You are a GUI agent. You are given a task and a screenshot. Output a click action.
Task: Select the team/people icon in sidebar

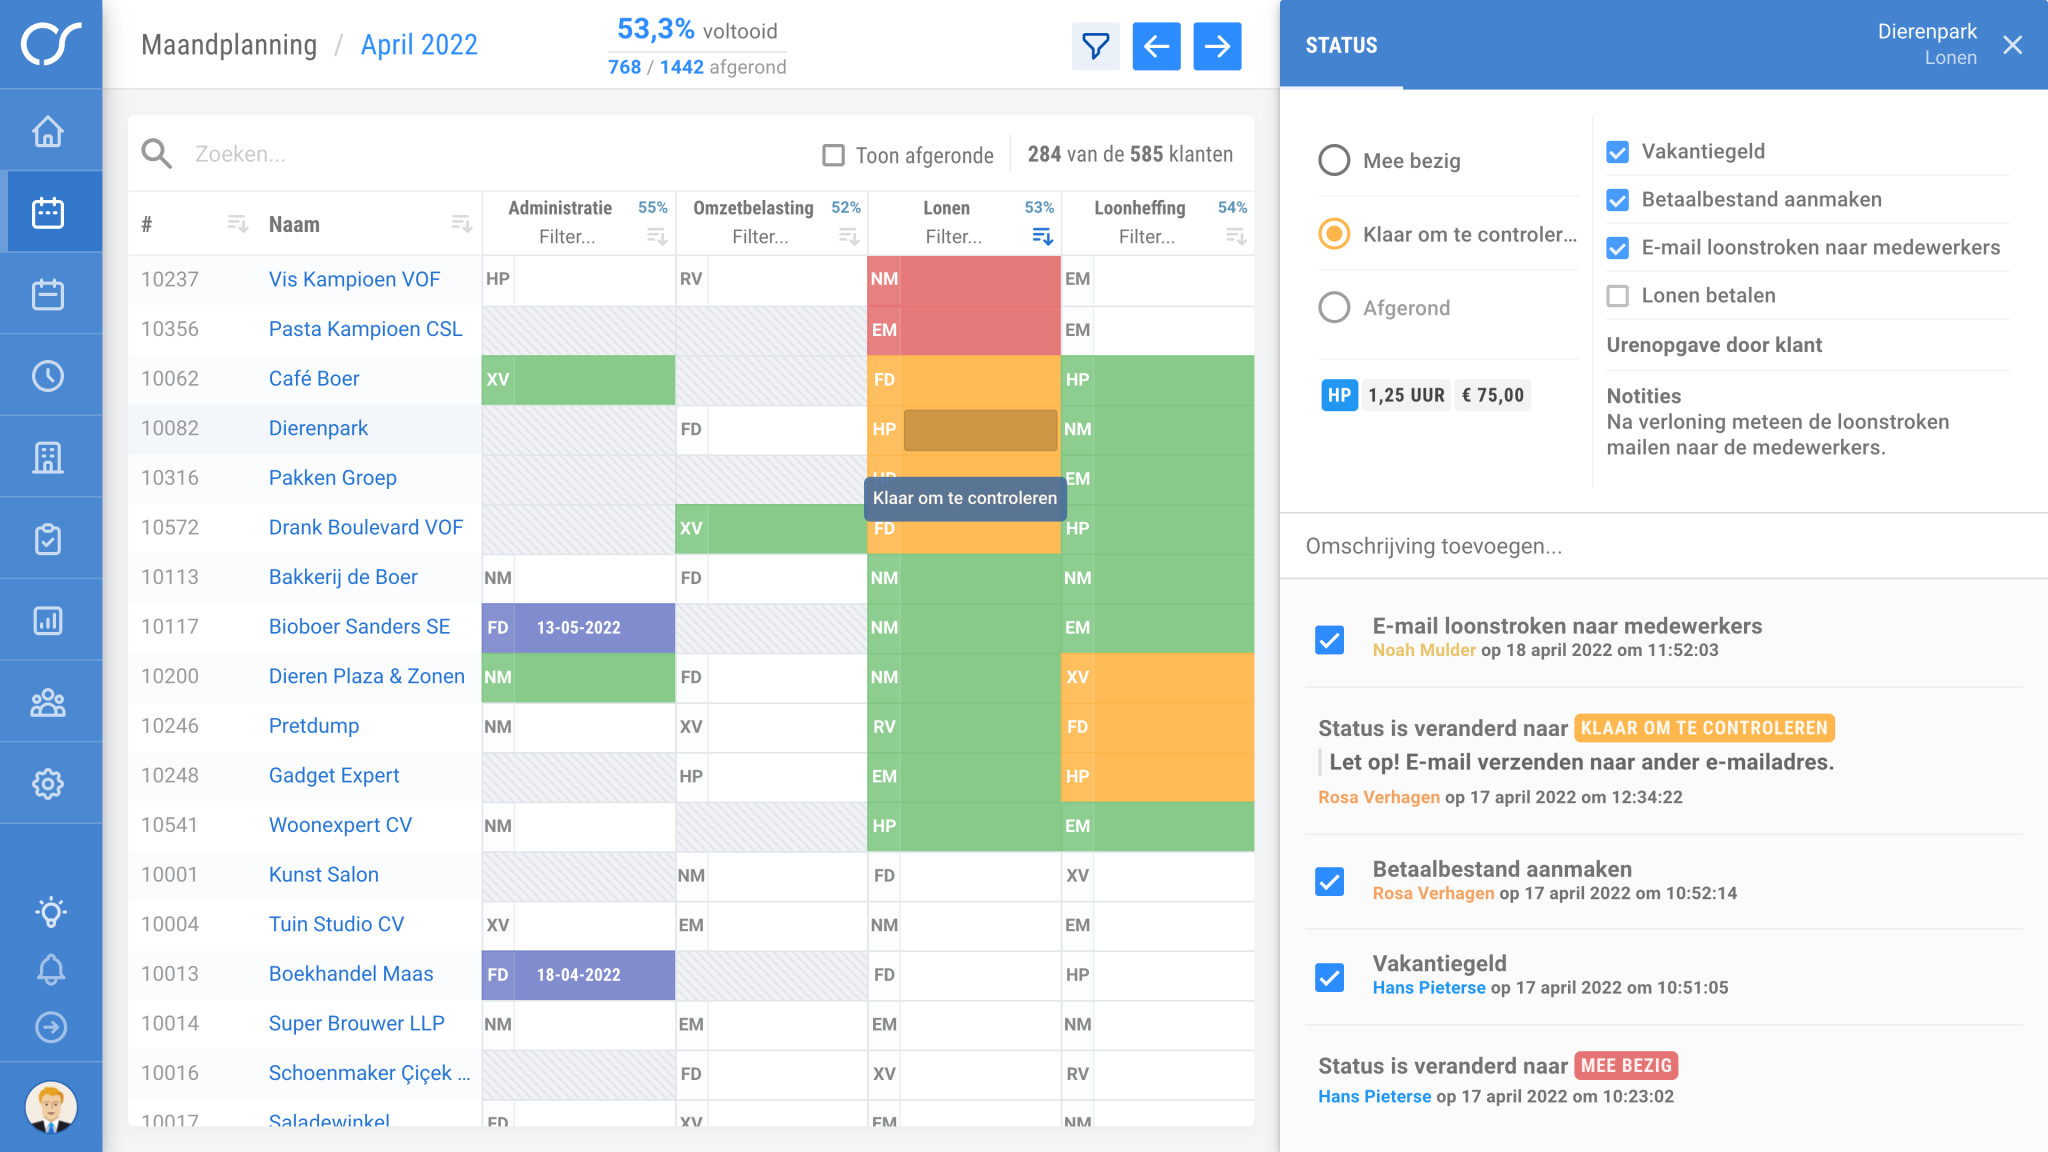pos(50,702)
